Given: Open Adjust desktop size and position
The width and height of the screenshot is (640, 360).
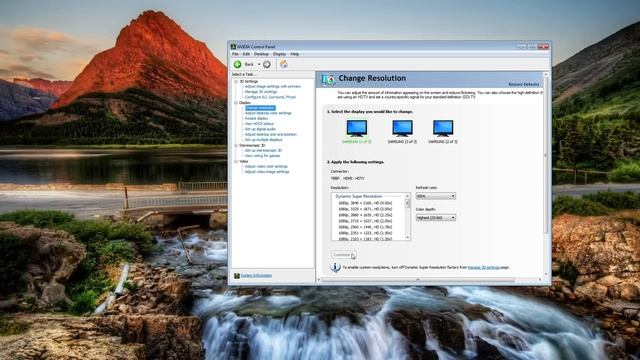Looking at the screenshot, I should pos(271,134).
